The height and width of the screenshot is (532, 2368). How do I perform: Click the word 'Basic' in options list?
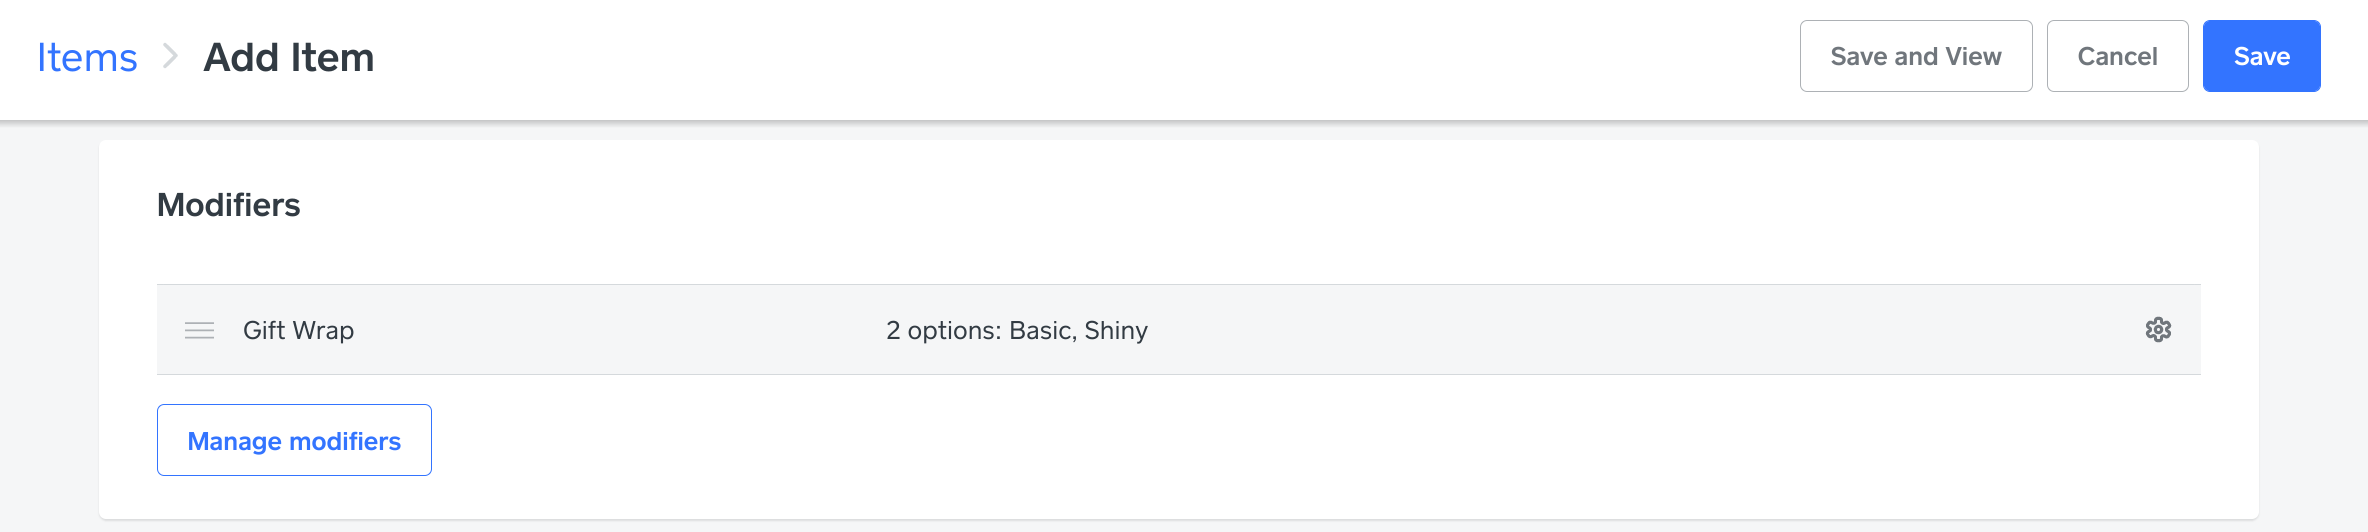pos(1041,330)
